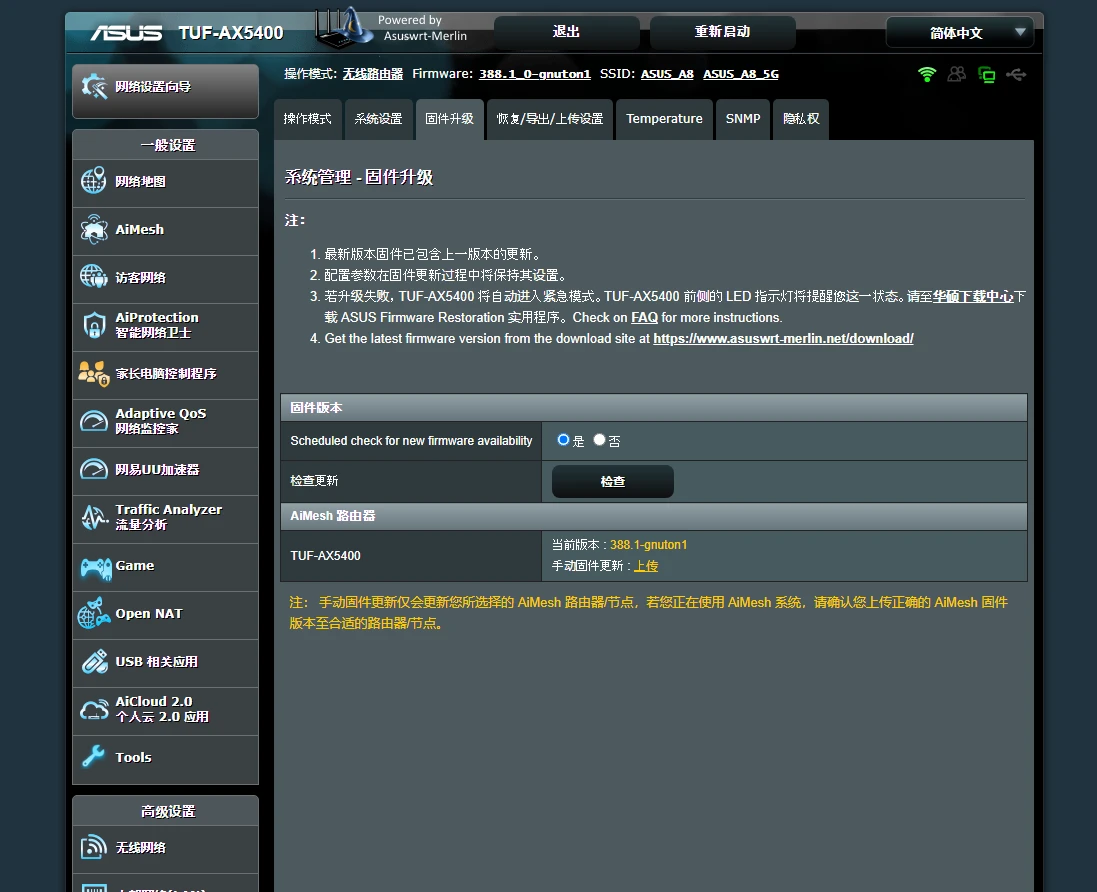Open the 无线路由器 operation mode link

(x=373, y=74)
